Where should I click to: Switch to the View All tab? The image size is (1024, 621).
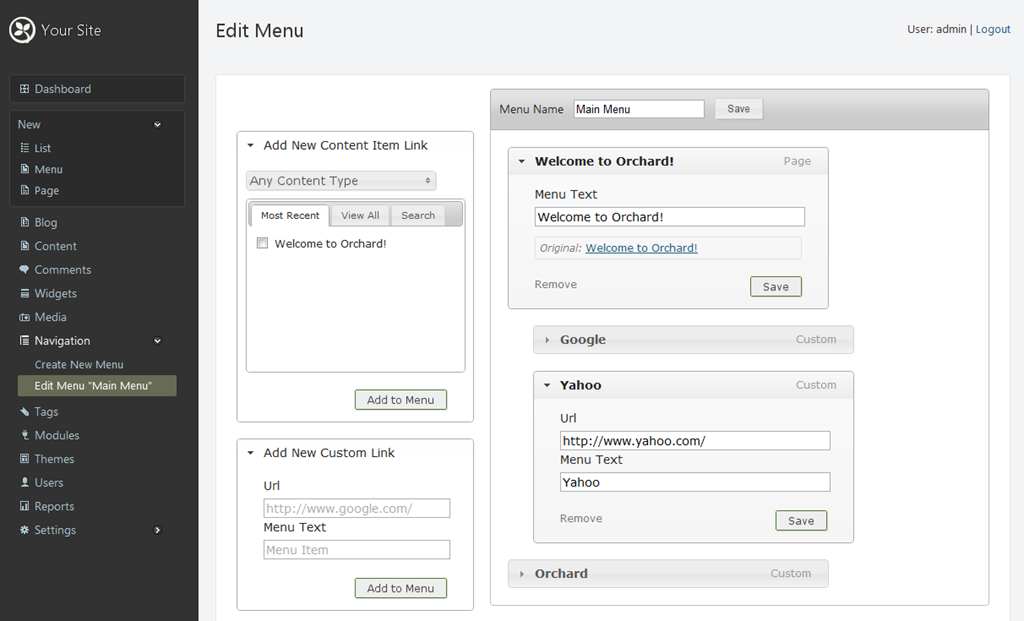360,215
